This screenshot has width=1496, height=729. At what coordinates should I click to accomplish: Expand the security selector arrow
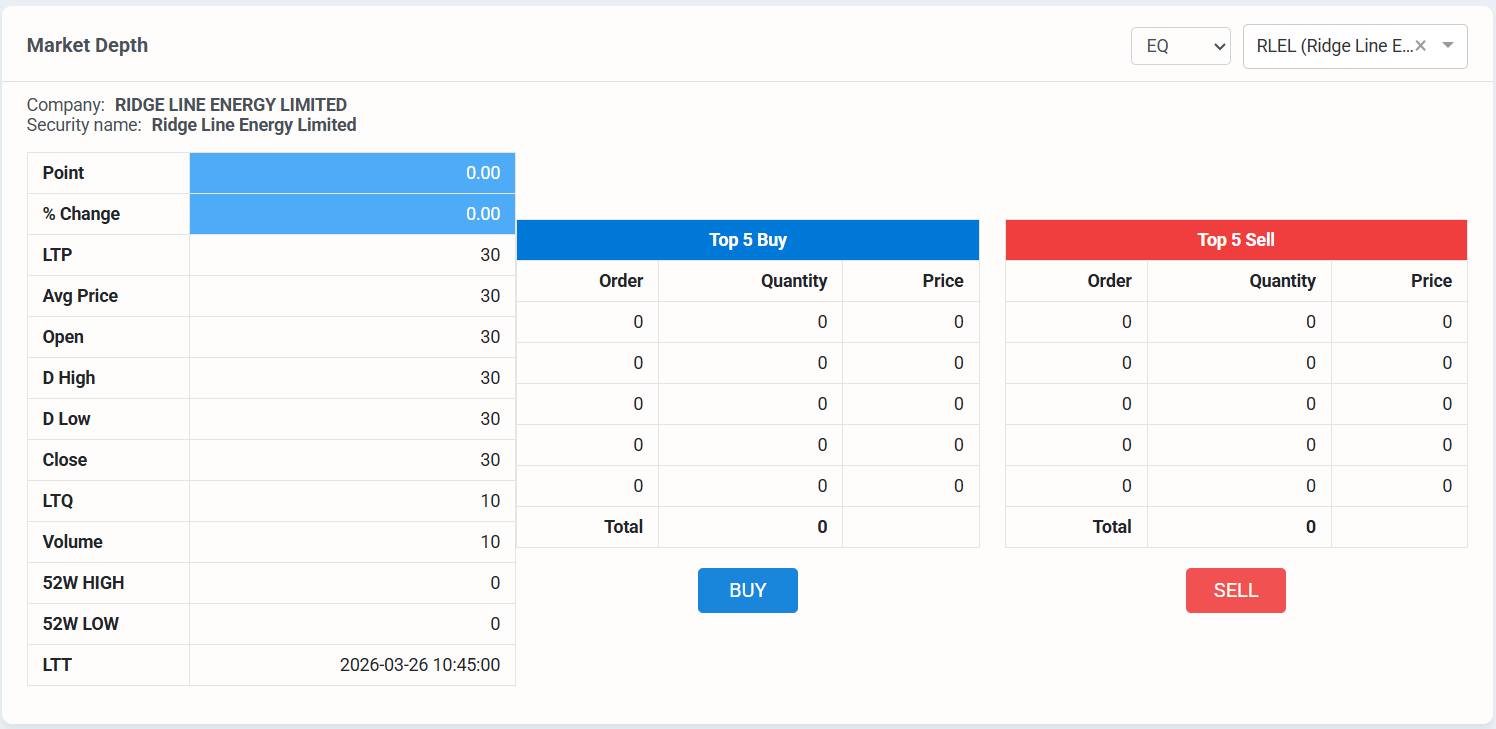(x=1447, y=46)
